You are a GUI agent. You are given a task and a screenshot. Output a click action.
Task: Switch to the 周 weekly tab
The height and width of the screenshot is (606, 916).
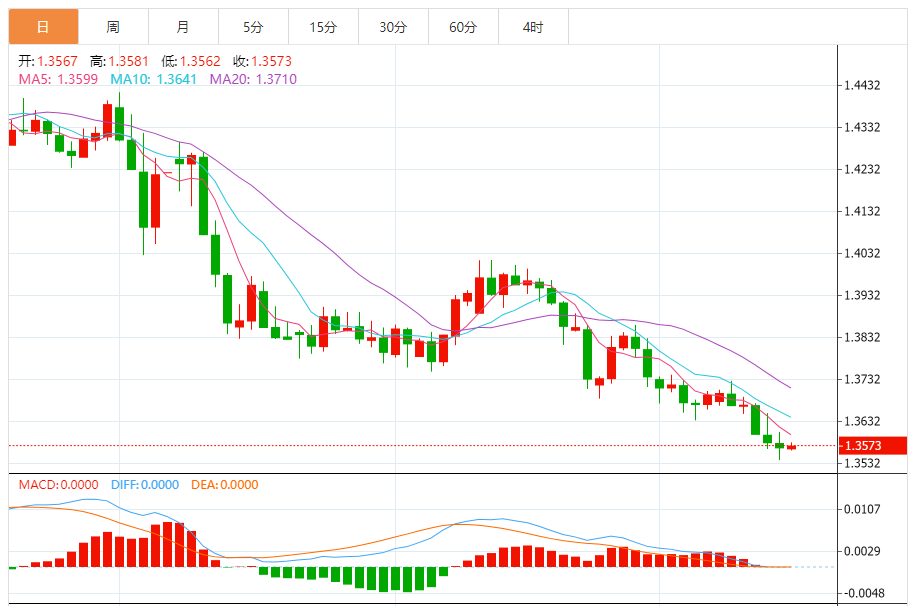pos(113,27)
